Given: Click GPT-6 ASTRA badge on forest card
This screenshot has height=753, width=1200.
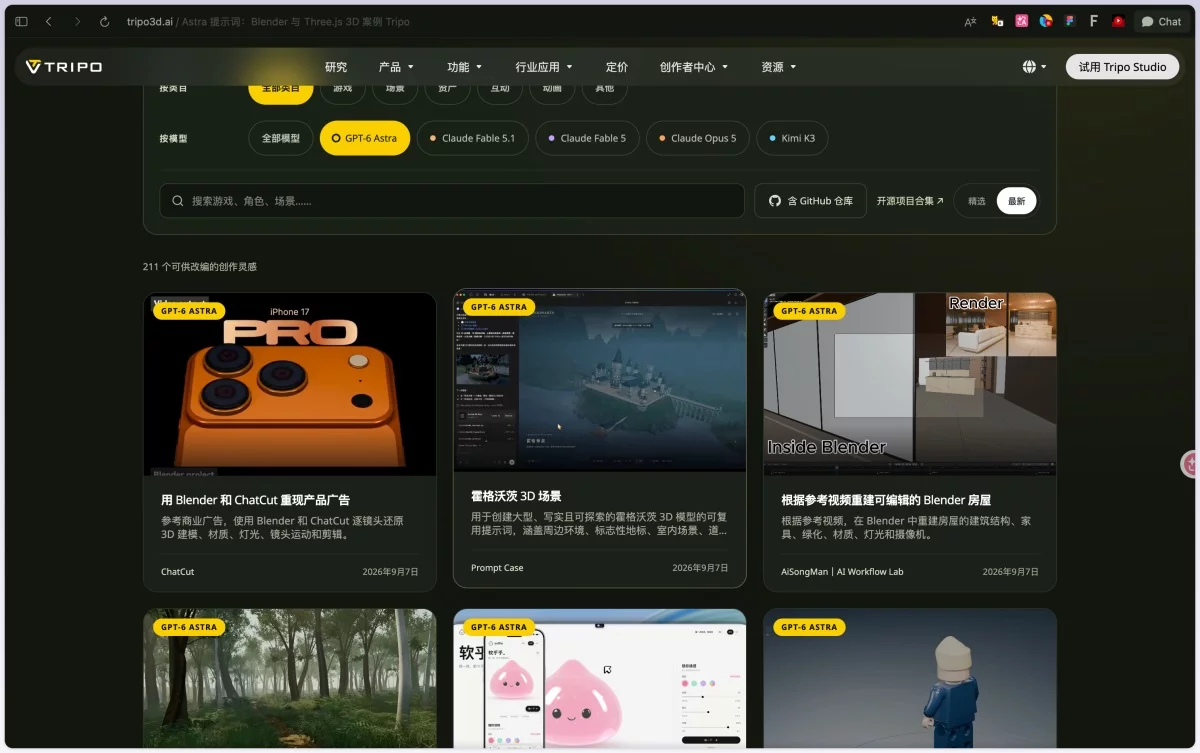Looking at the screenshot, I should pyautogui.click(x=189, y=627).
